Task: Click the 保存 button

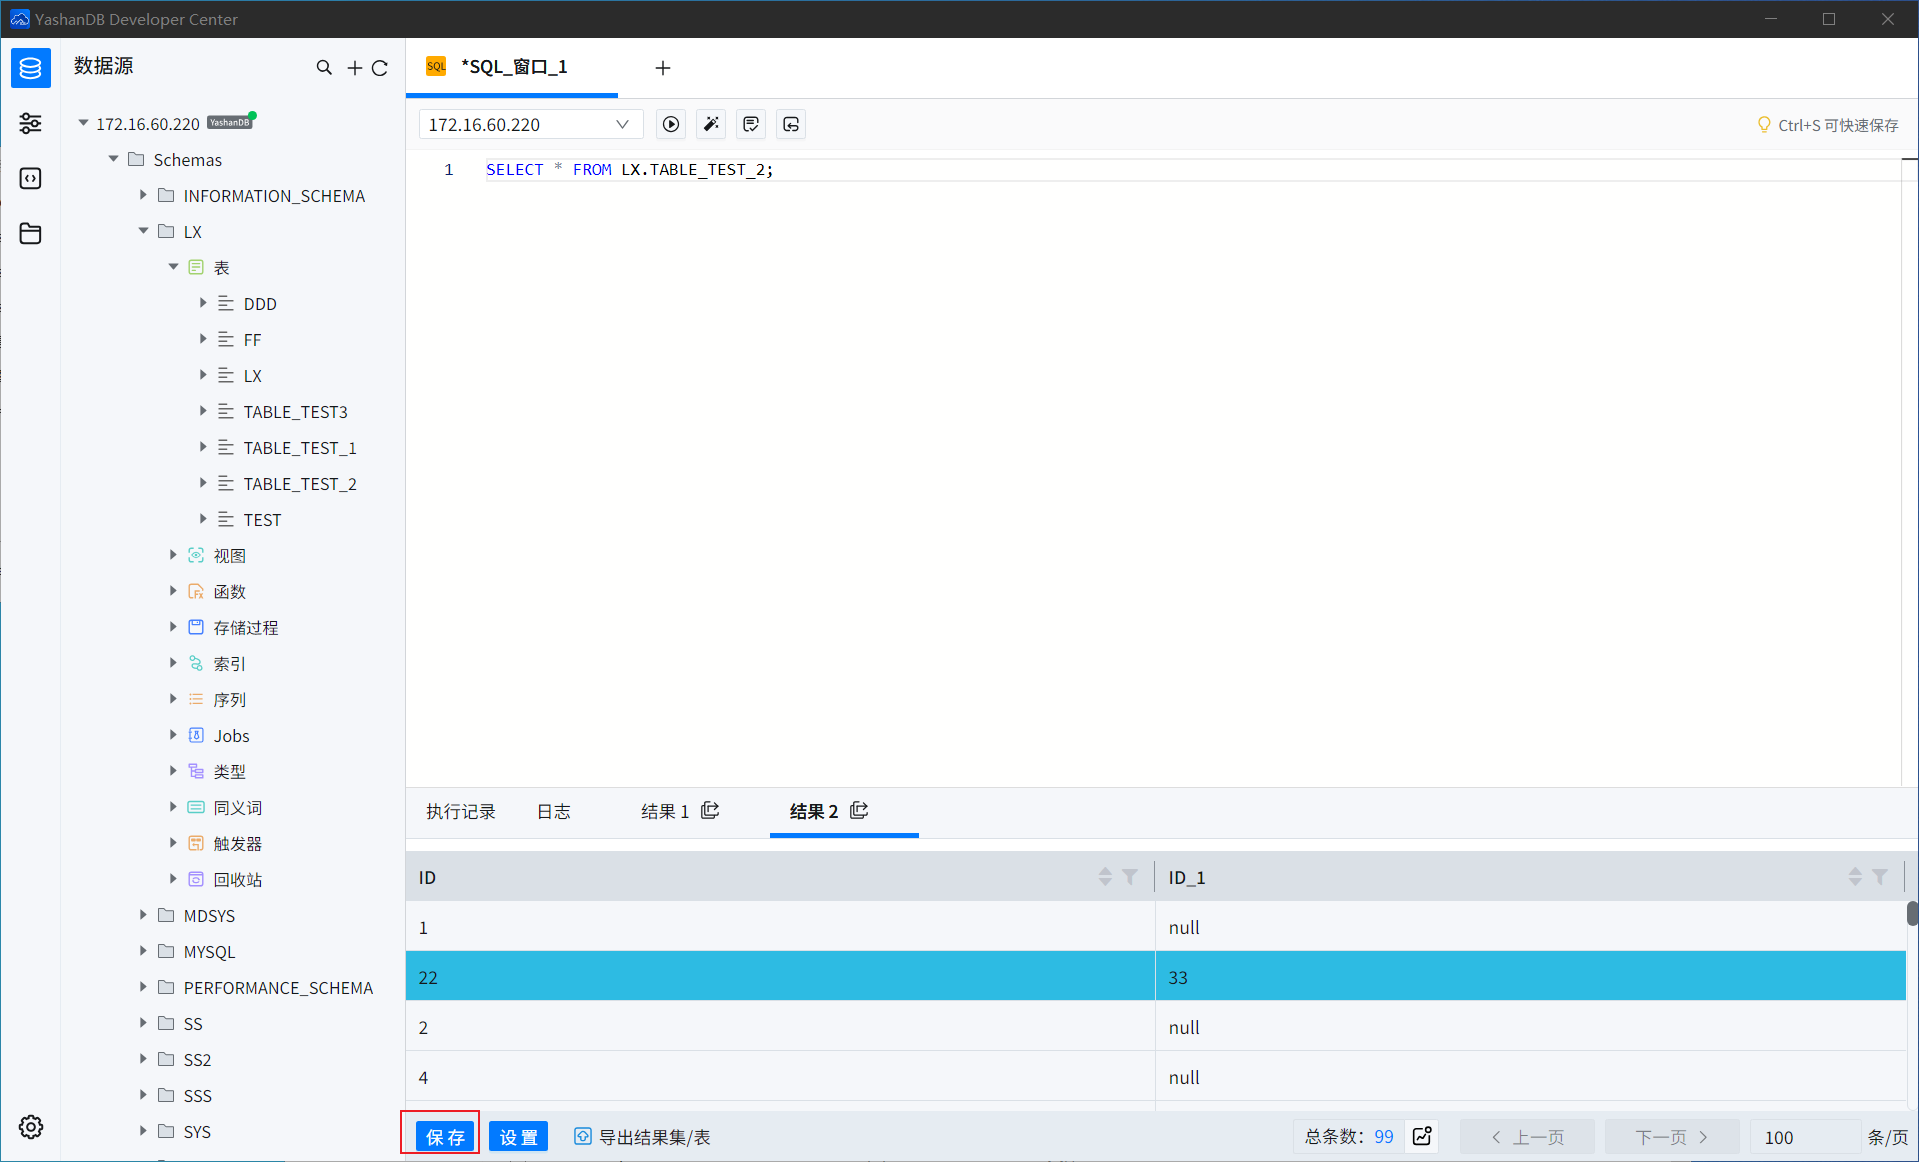Action: (x=445, y=1137)
